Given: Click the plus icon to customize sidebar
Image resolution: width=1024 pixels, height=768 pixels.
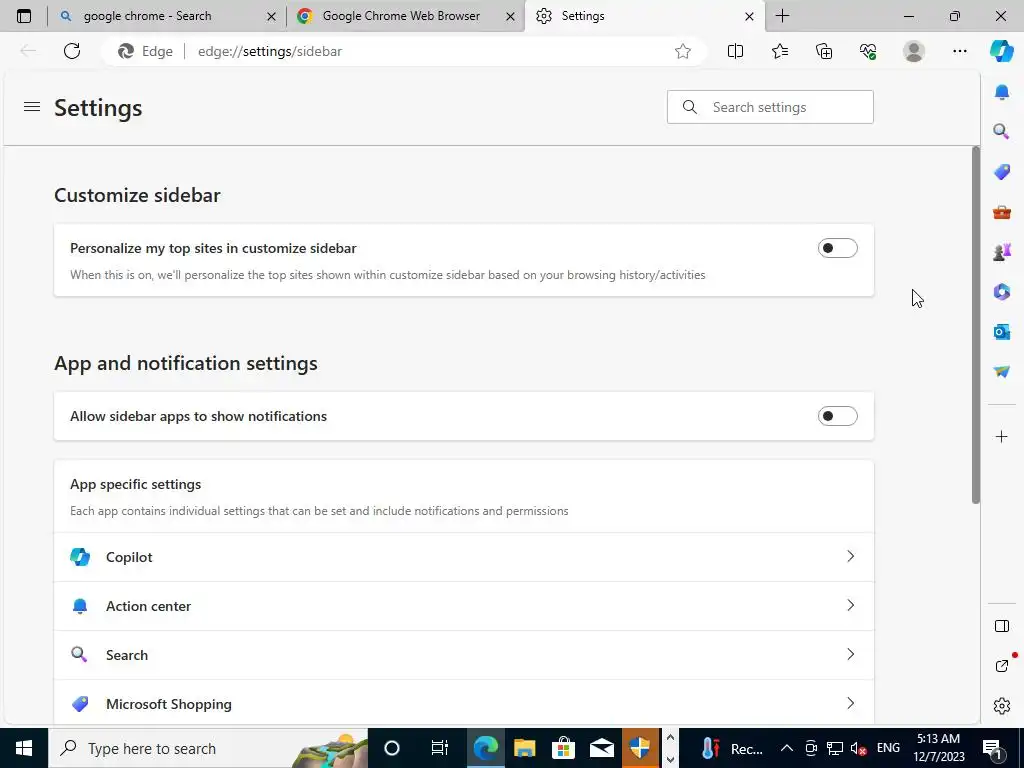Looking at the screenshot, I should [1001, 436].
